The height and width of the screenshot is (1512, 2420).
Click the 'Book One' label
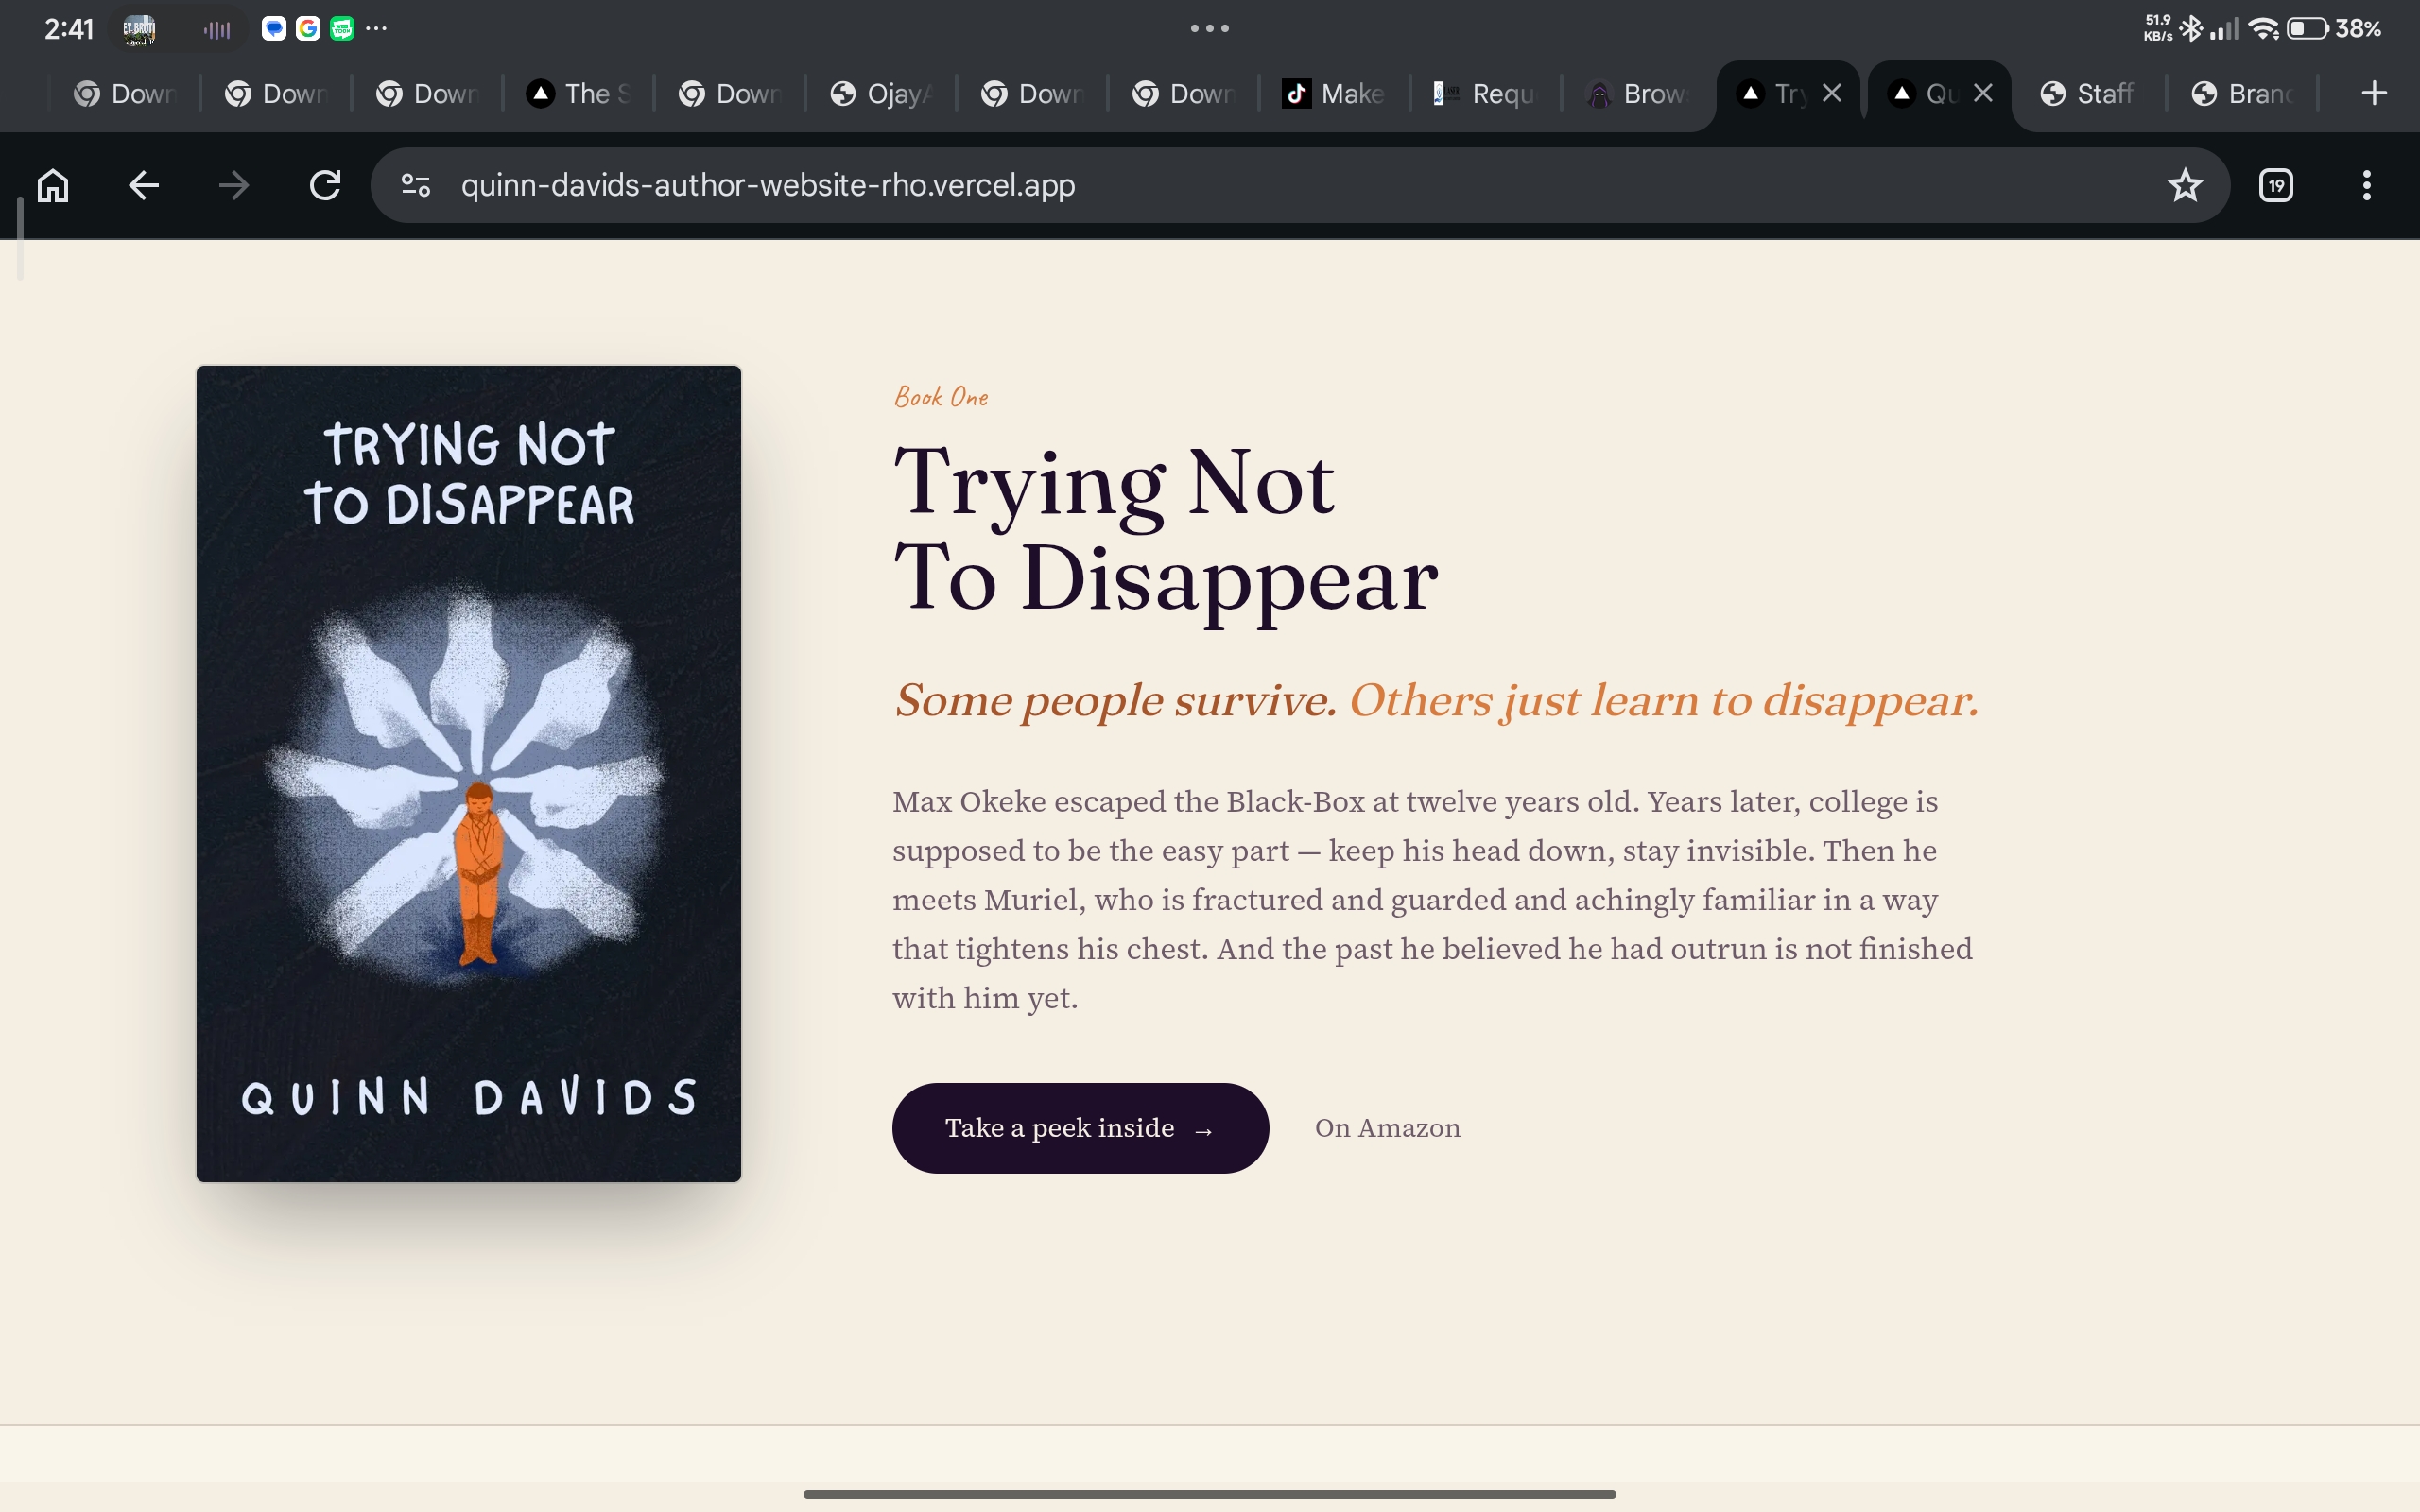941,397
